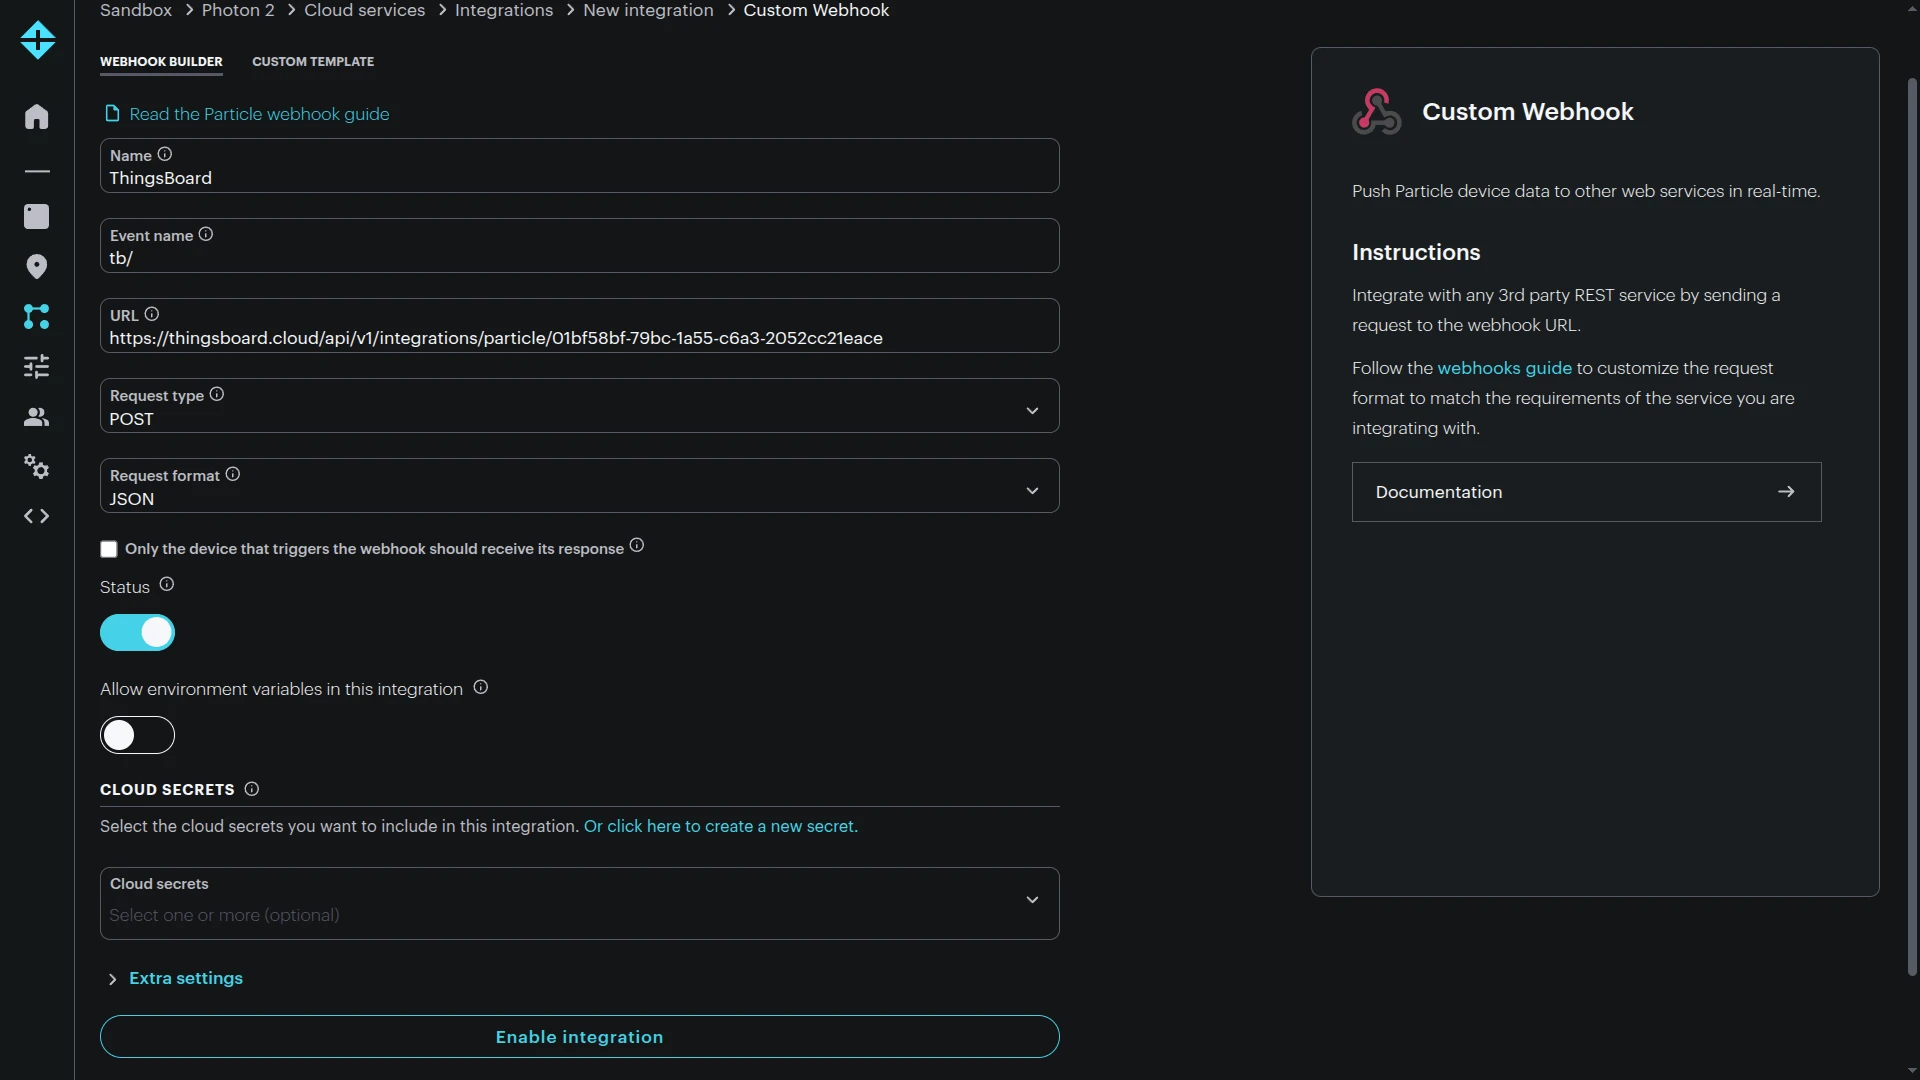
Task: Go to Sandbox breadcrumb
Action: point(136,10)
